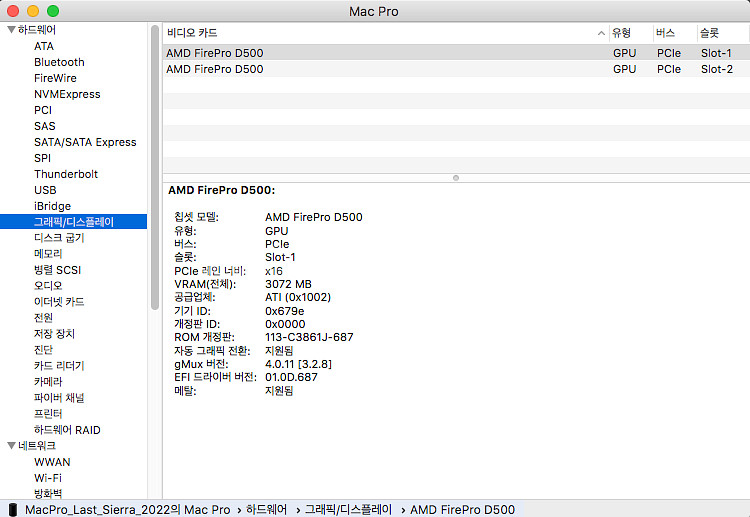Click the ROM 개정판 value 113-C3861J-687
750x517 pixels.
tap(309, 337)
